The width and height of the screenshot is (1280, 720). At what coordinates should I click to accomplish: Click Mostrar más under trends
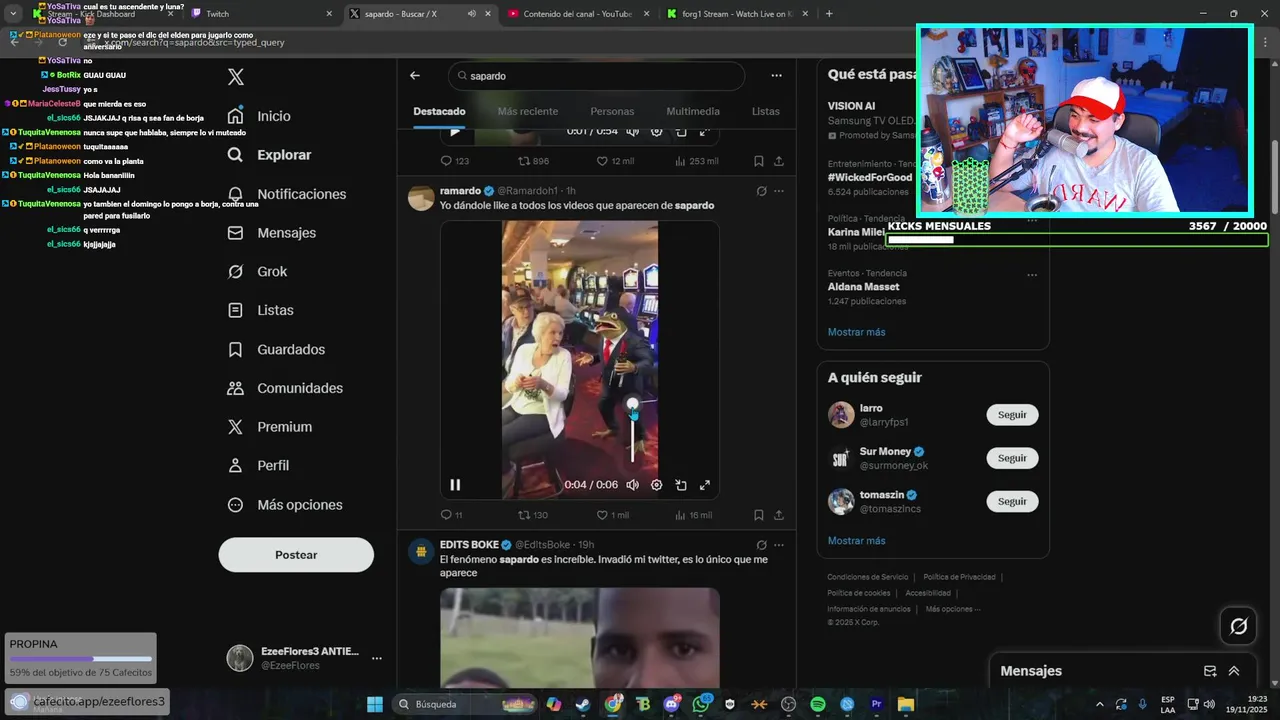click(856, 332)
